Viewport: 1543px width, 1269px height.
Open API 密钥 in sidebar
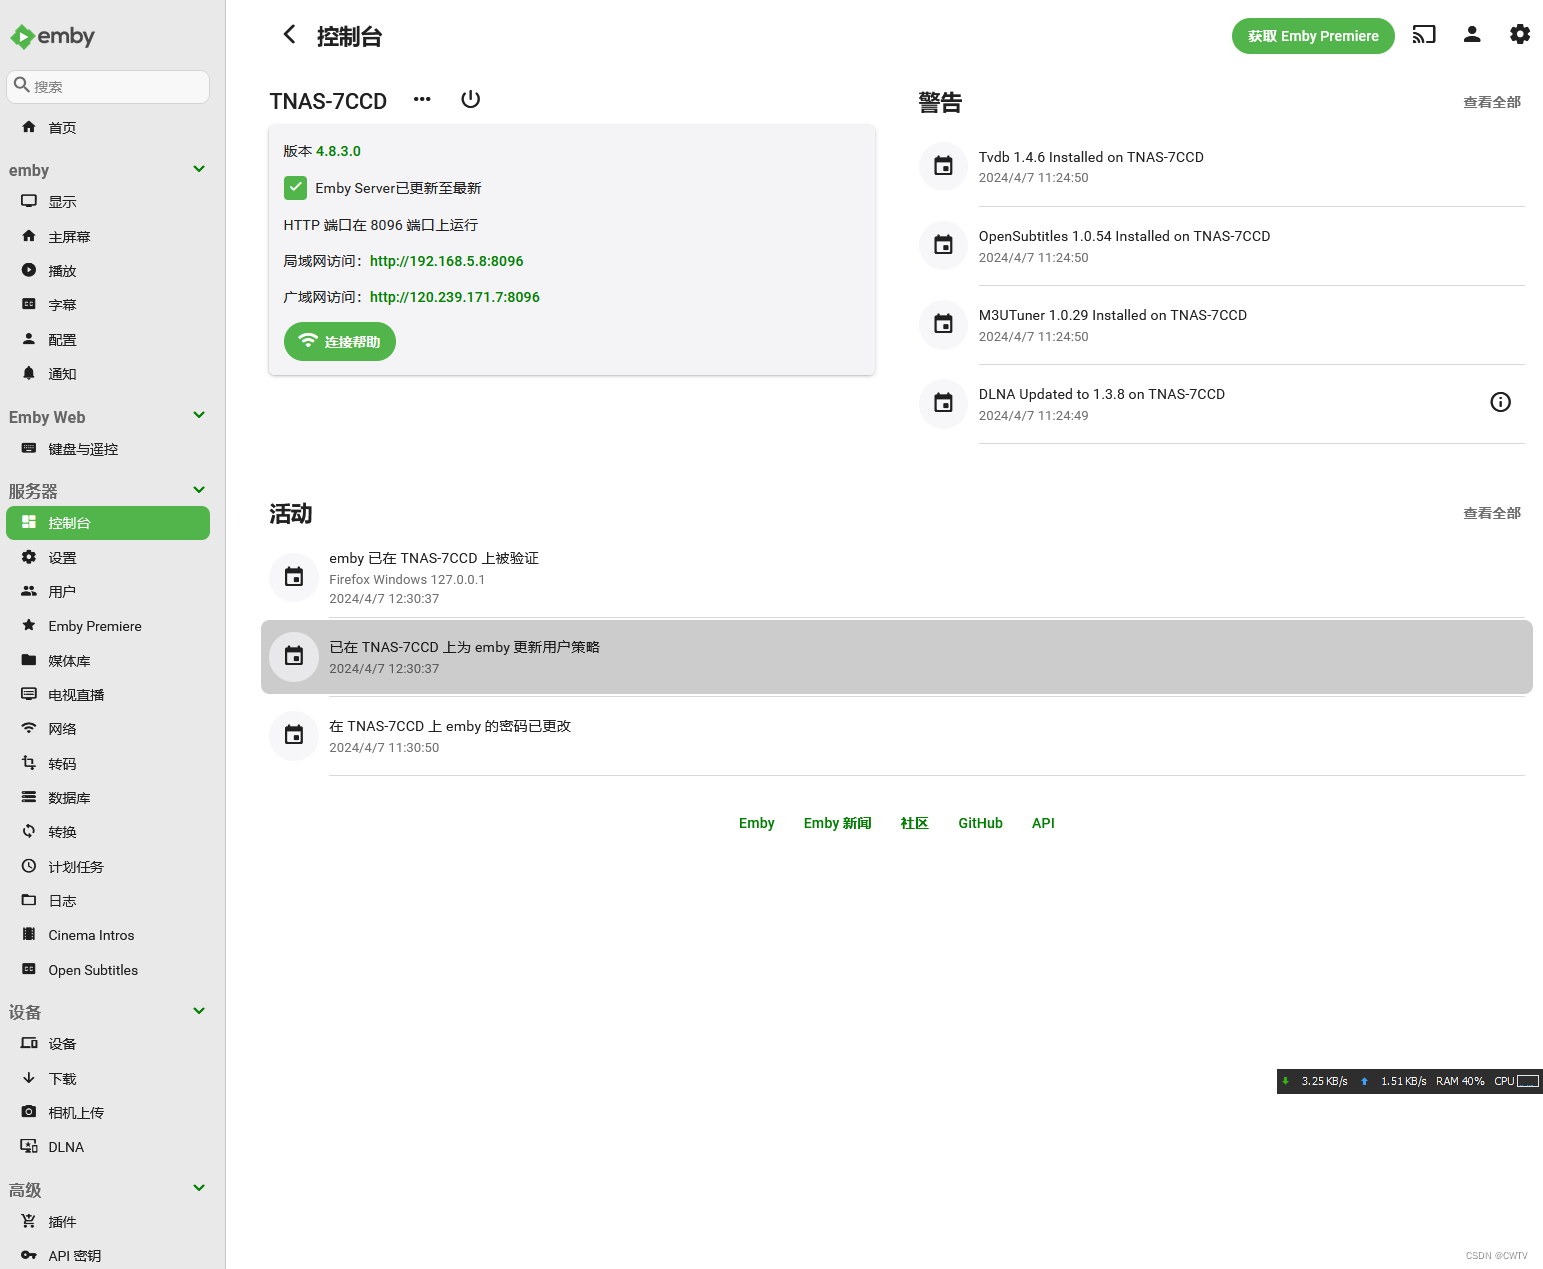[108, 1256]
